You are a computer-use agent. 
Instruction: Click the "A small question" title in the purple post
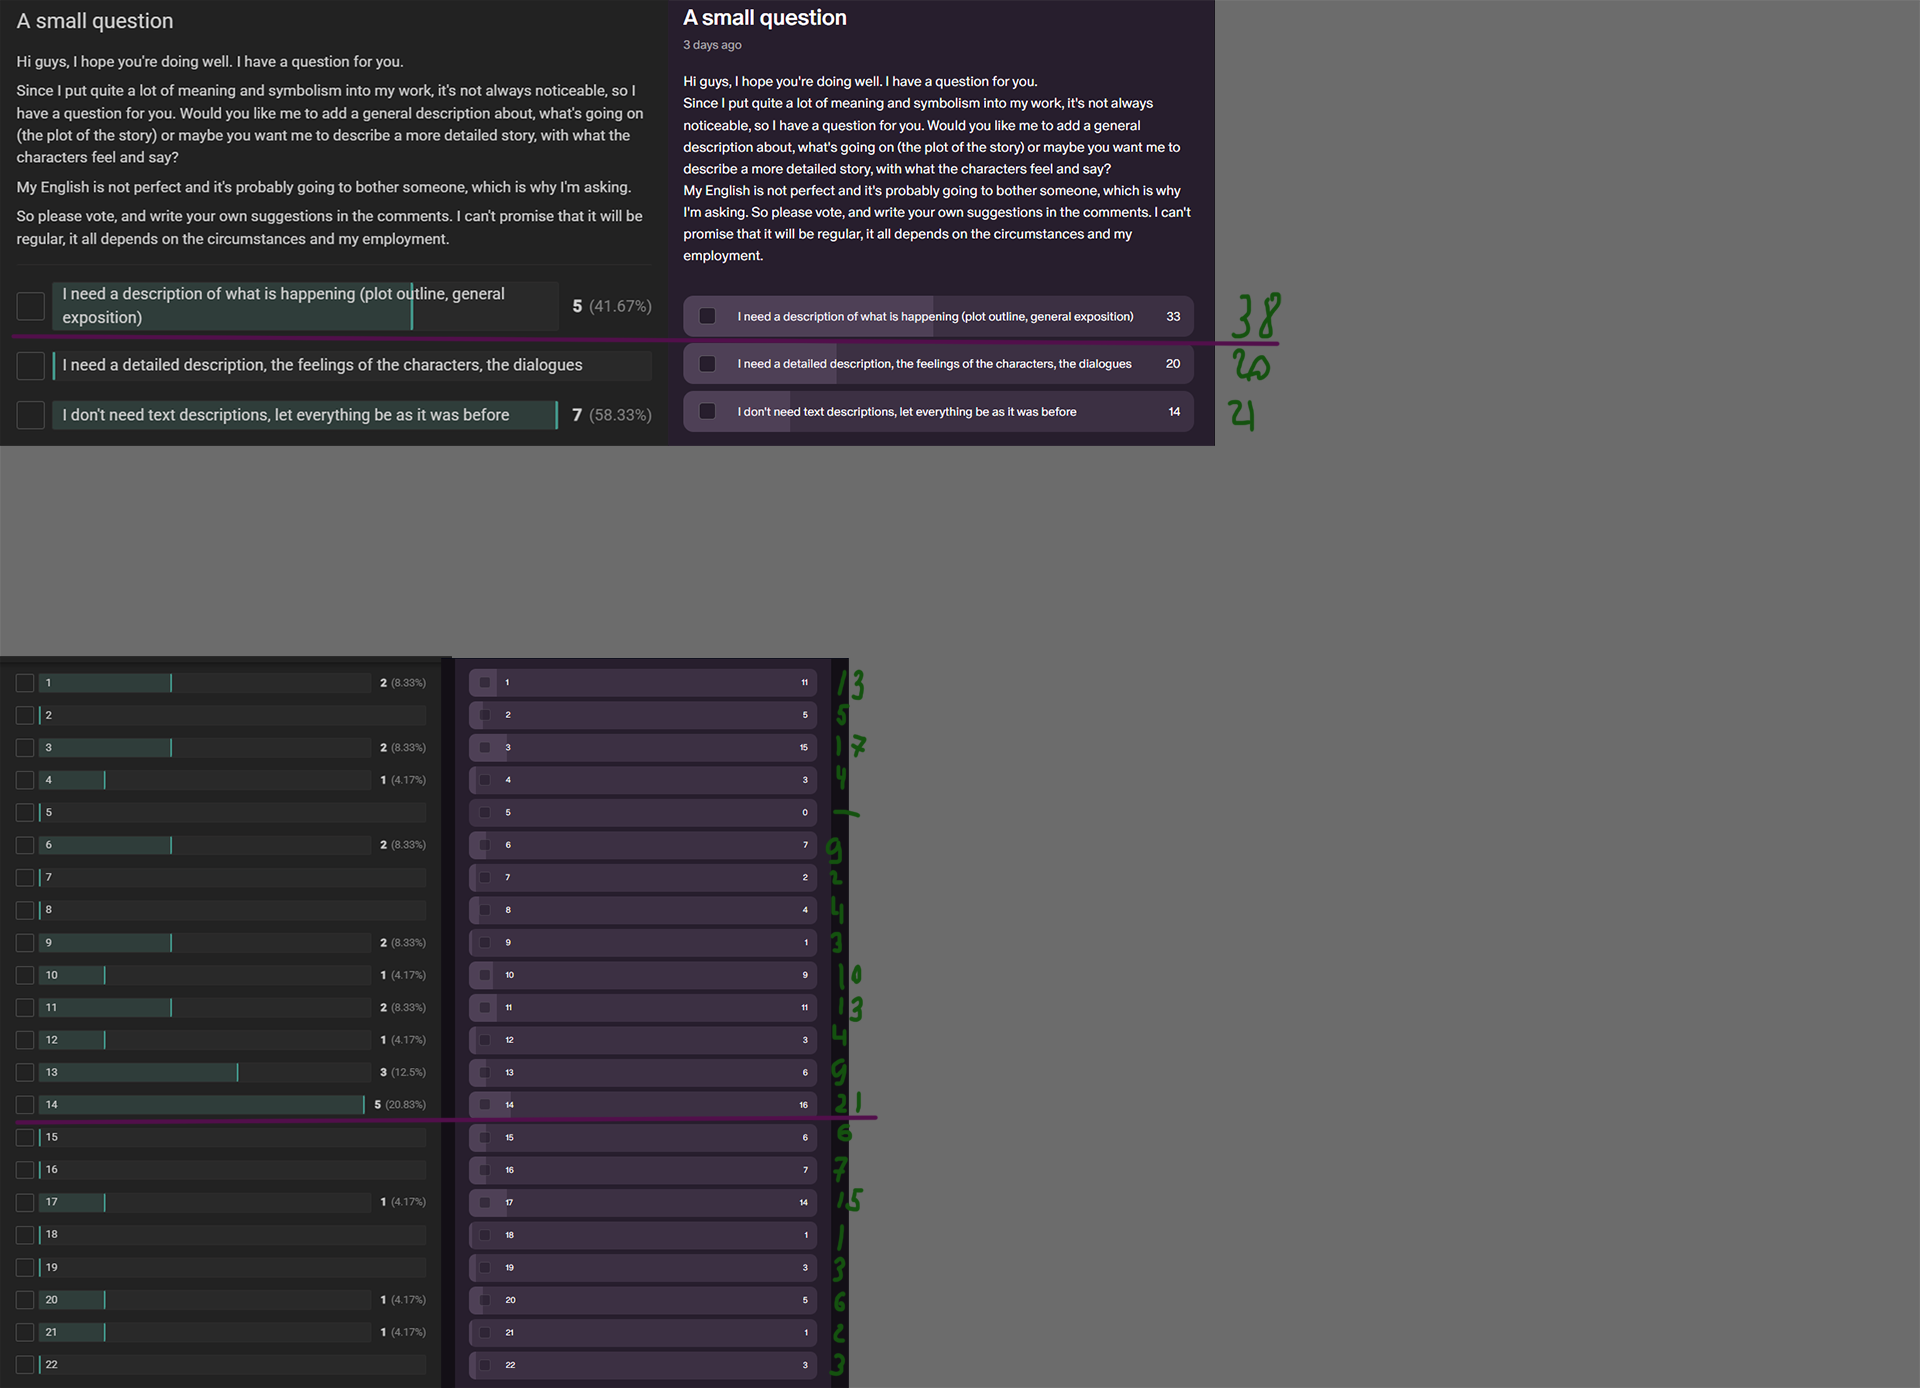[765, 18]
